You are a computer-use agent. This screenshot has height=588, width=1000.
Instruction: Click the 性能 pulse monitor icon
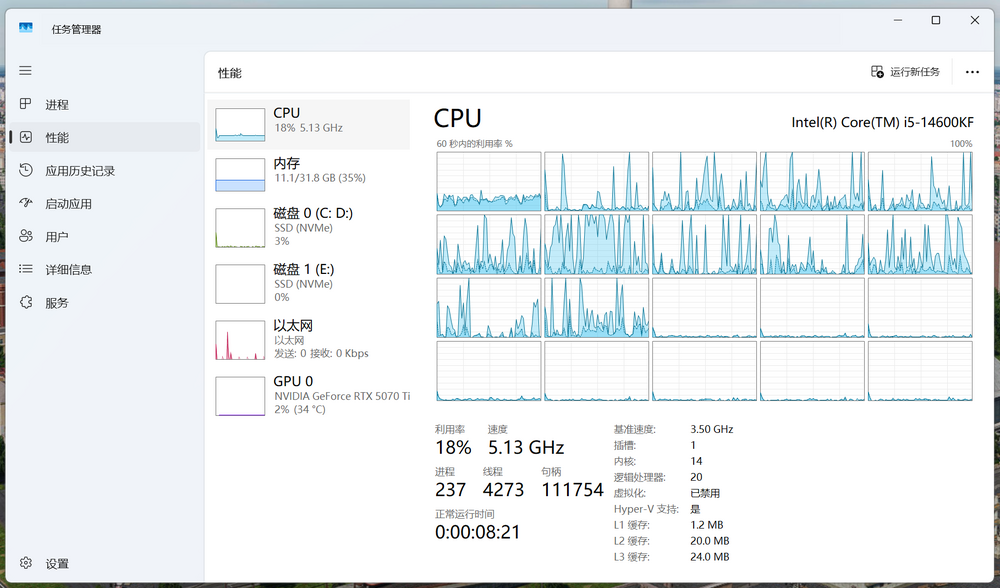(x=26, y=137)
